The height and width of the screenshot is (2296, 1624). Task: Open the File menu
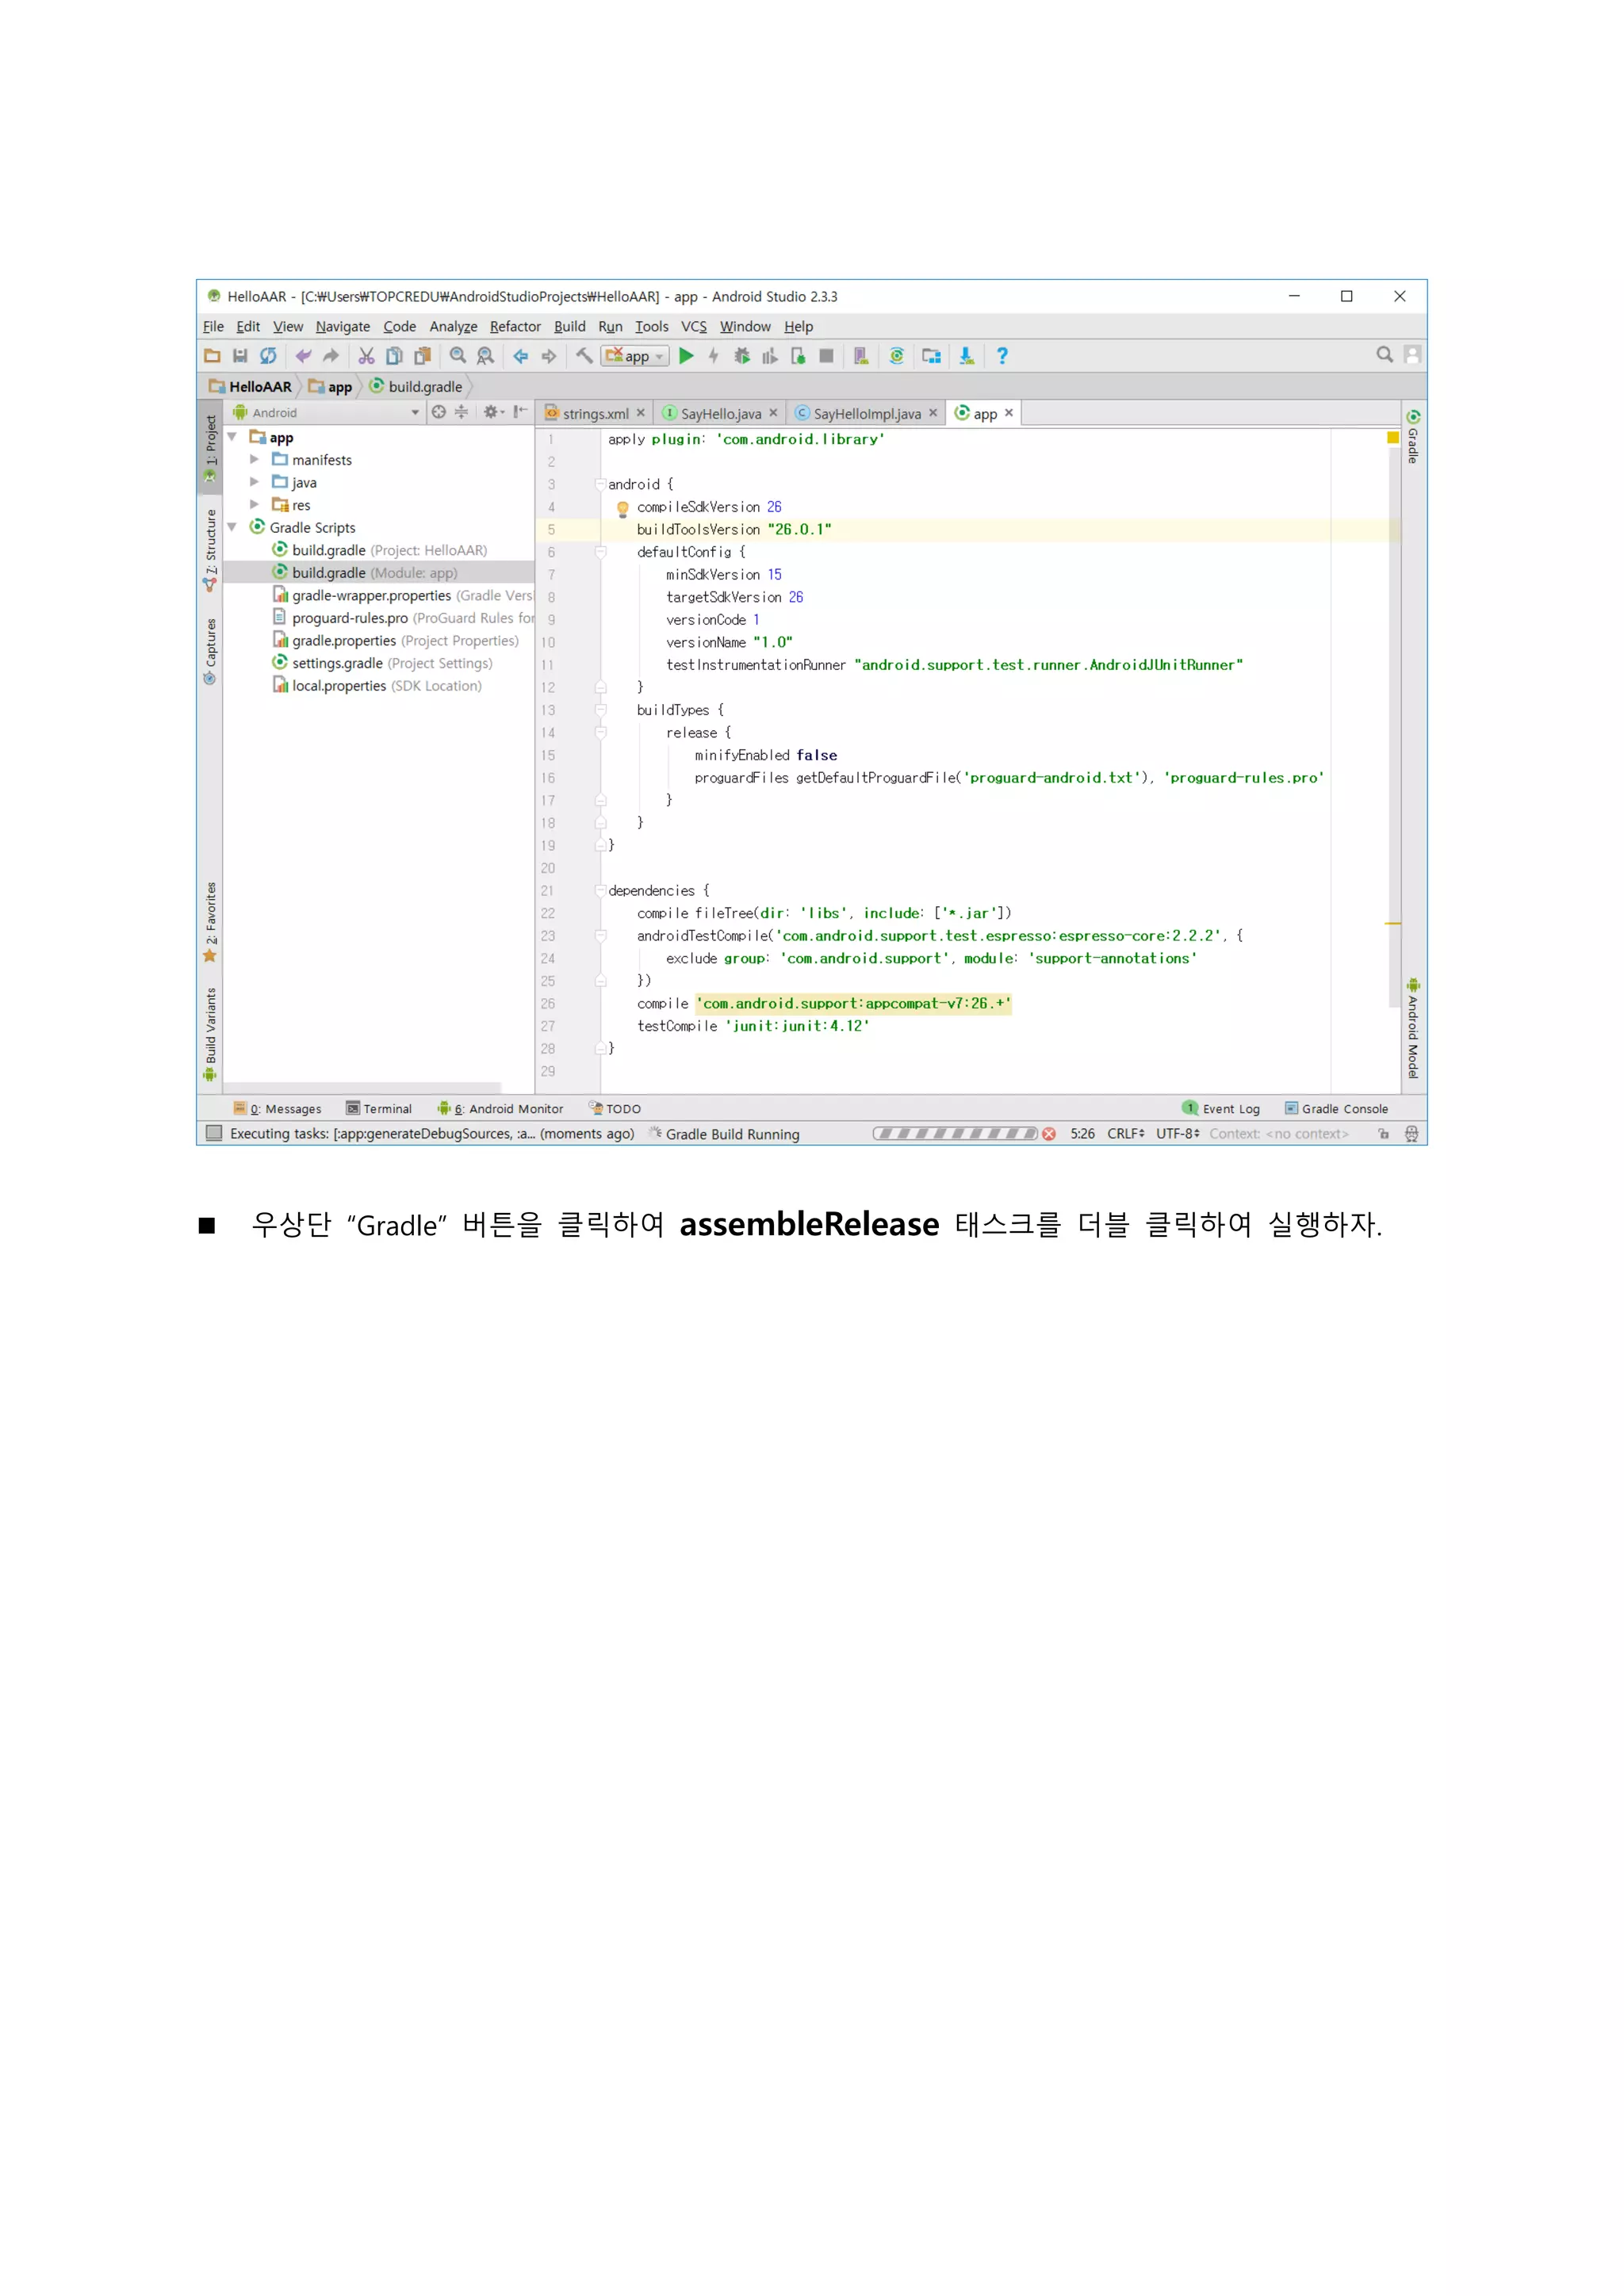(213, 327)
